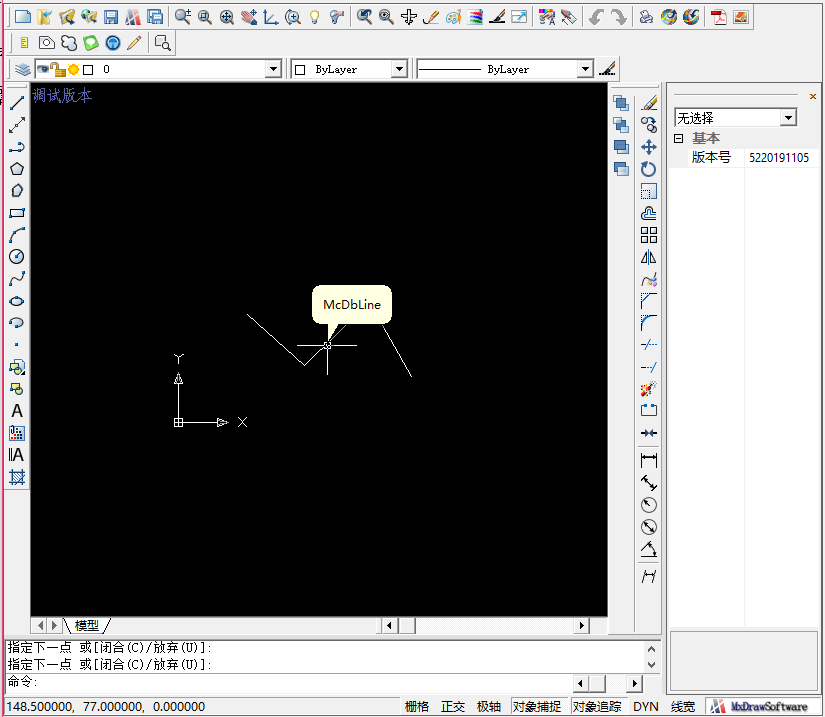Image resolution: width=825 pixels, height=717 pixels.
Task: Activate the single-line Text tool
Action: (x=17, y=411)
